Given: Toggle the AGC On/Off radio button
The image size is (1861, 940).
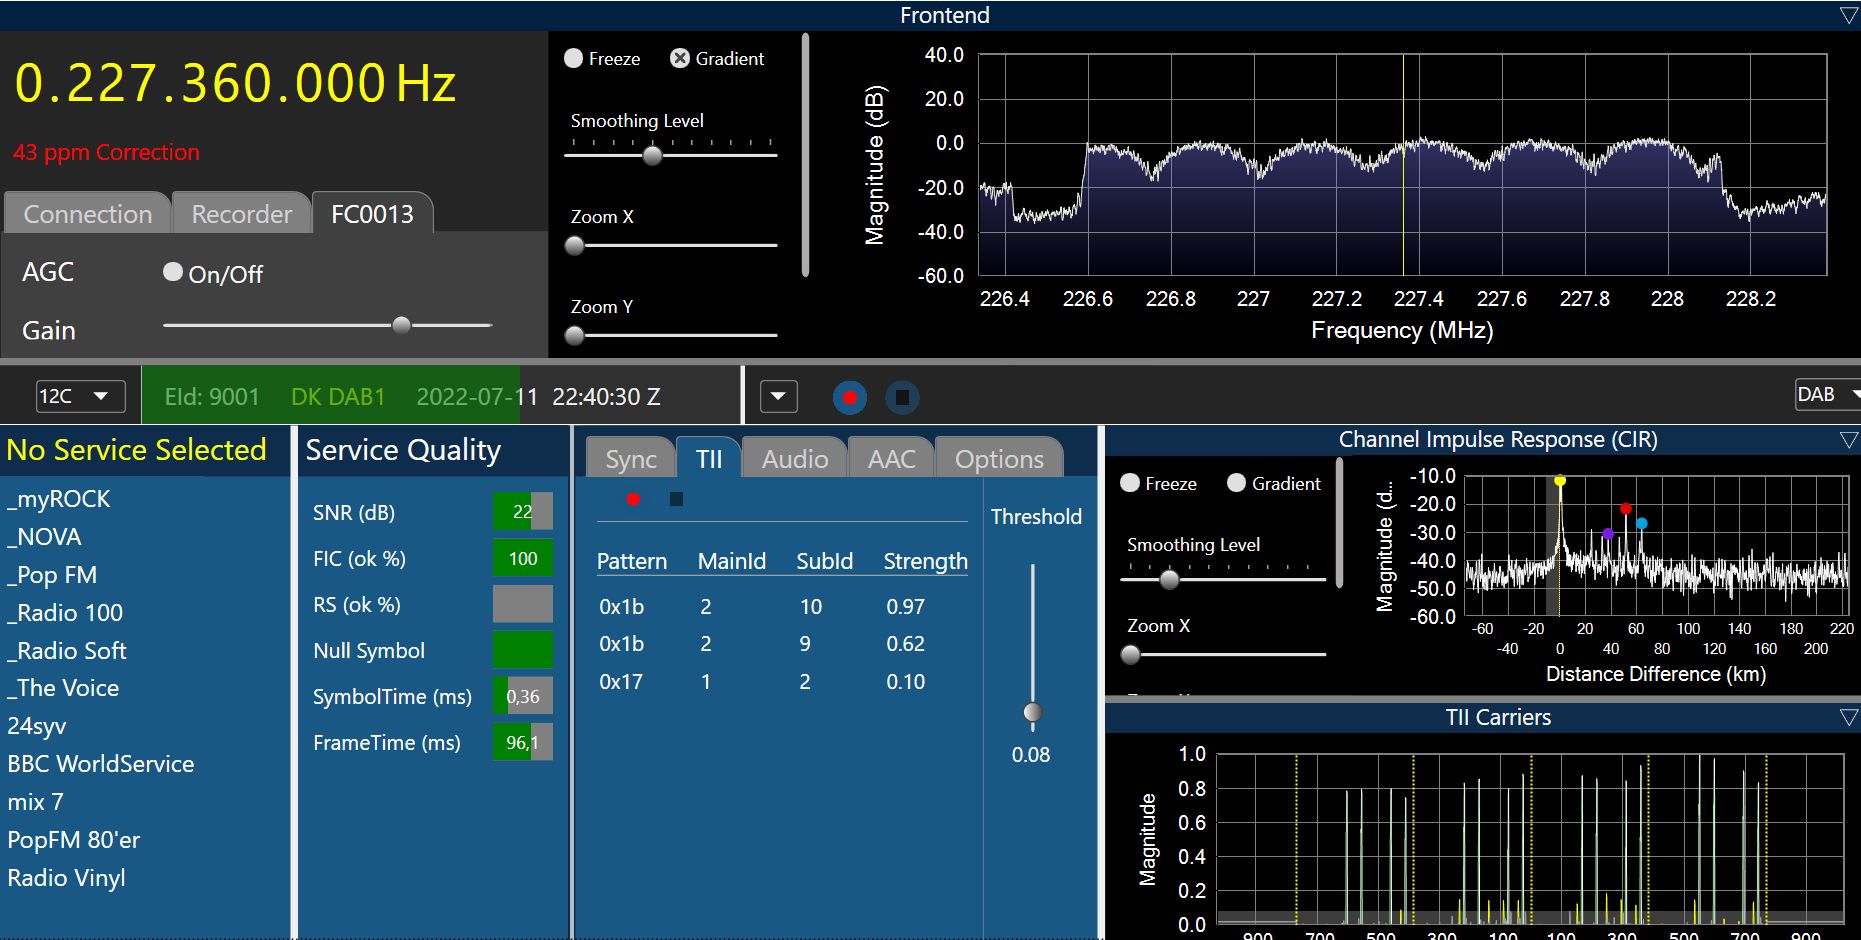Looking at the screenshot, I should 173,272.
